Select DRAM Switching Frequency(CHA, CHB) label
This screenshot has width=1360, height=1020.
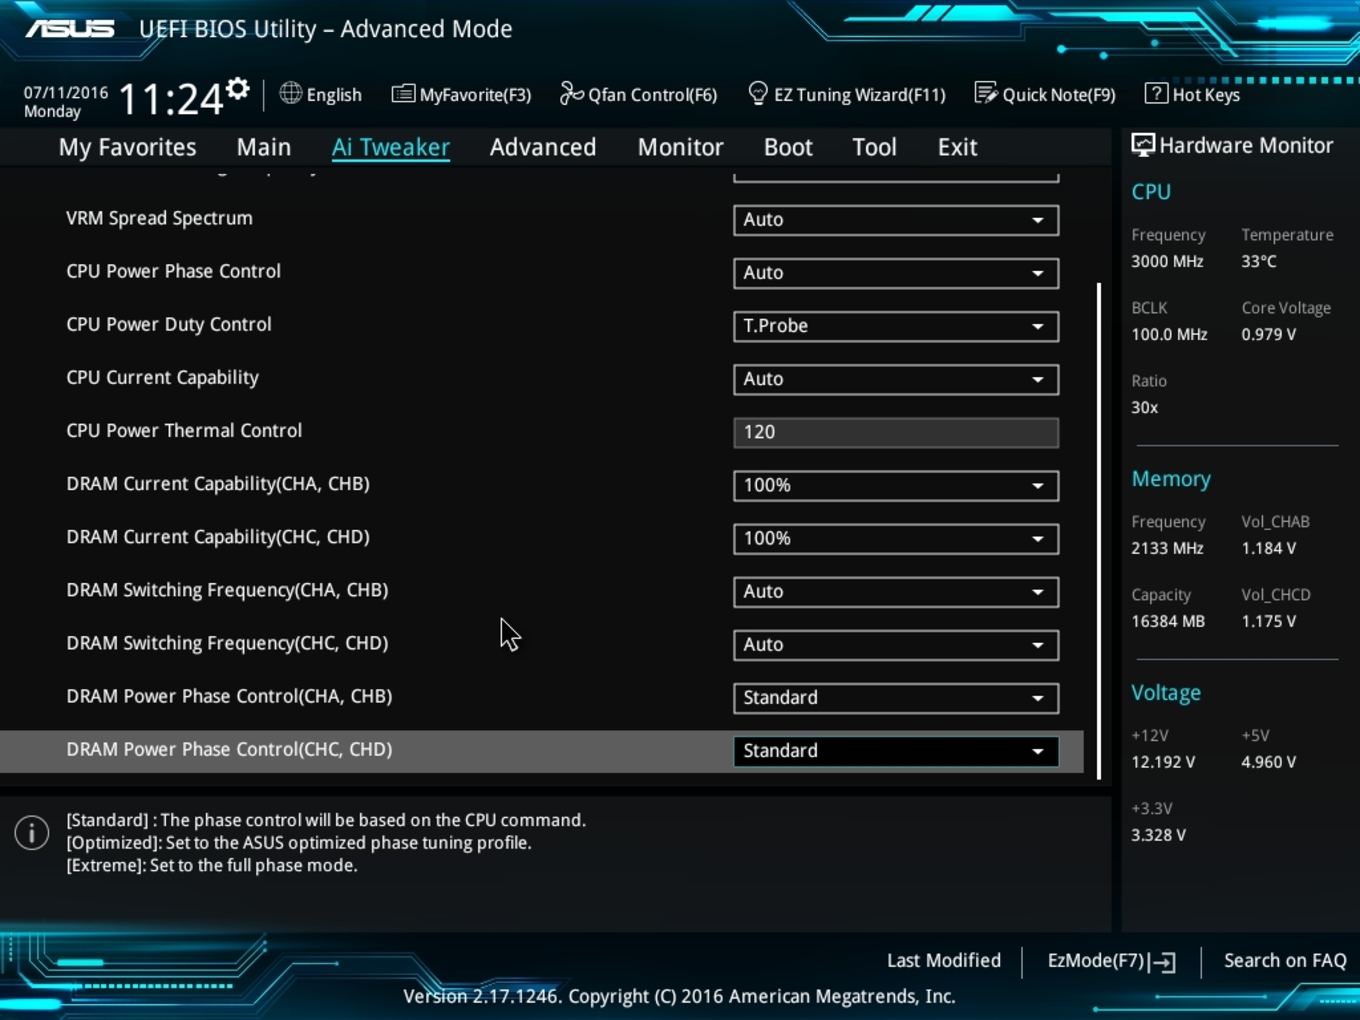(227, 590)
